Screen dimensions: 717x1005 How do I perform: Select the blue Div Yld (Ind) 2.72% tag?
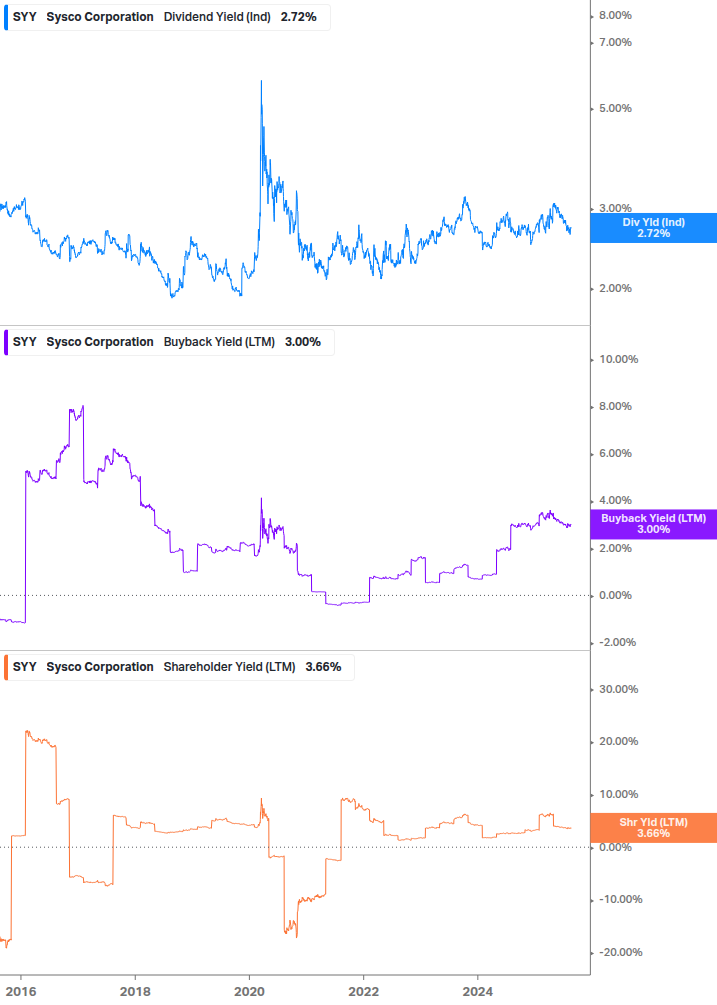coord(653,228)
